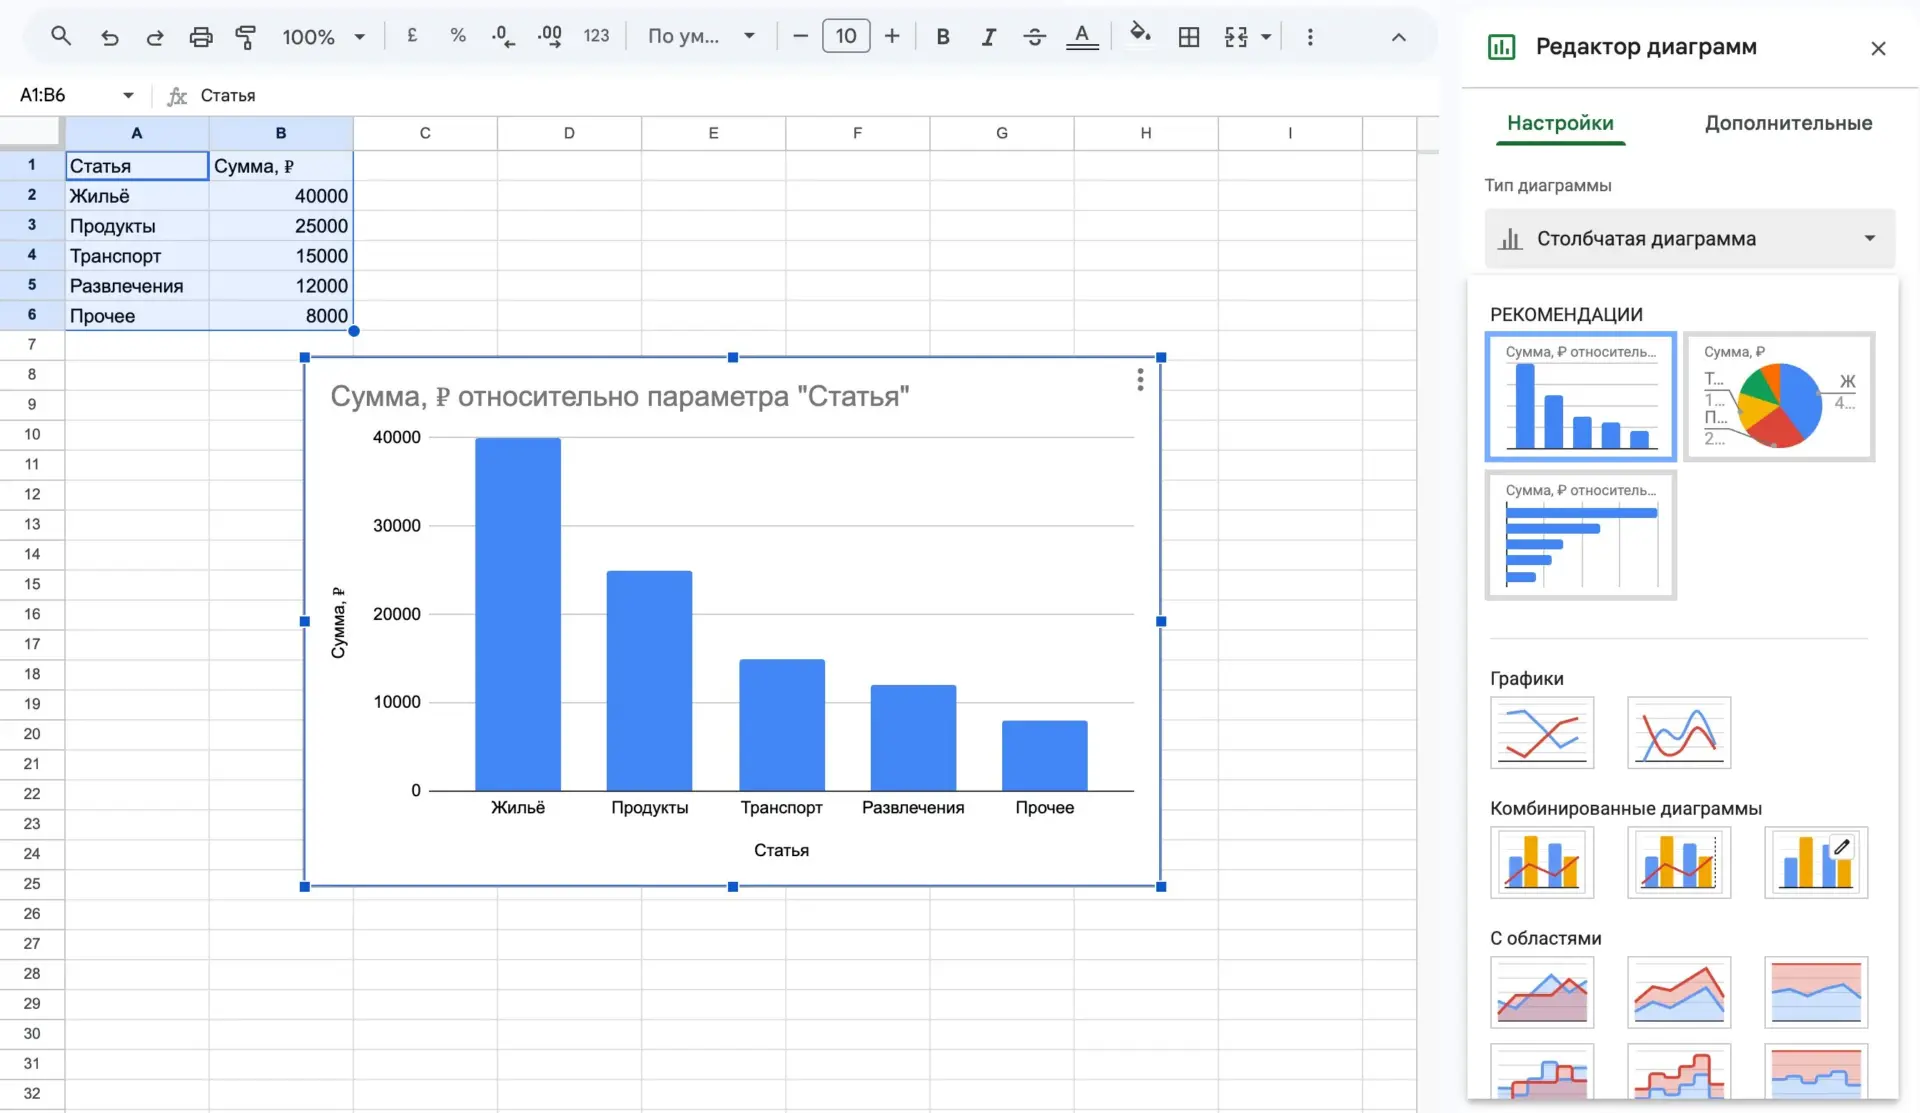Image resolution: width=1920 pixels, height=1113 pixels.
Task: Open the font family dropdown
Action: [701, 37]
